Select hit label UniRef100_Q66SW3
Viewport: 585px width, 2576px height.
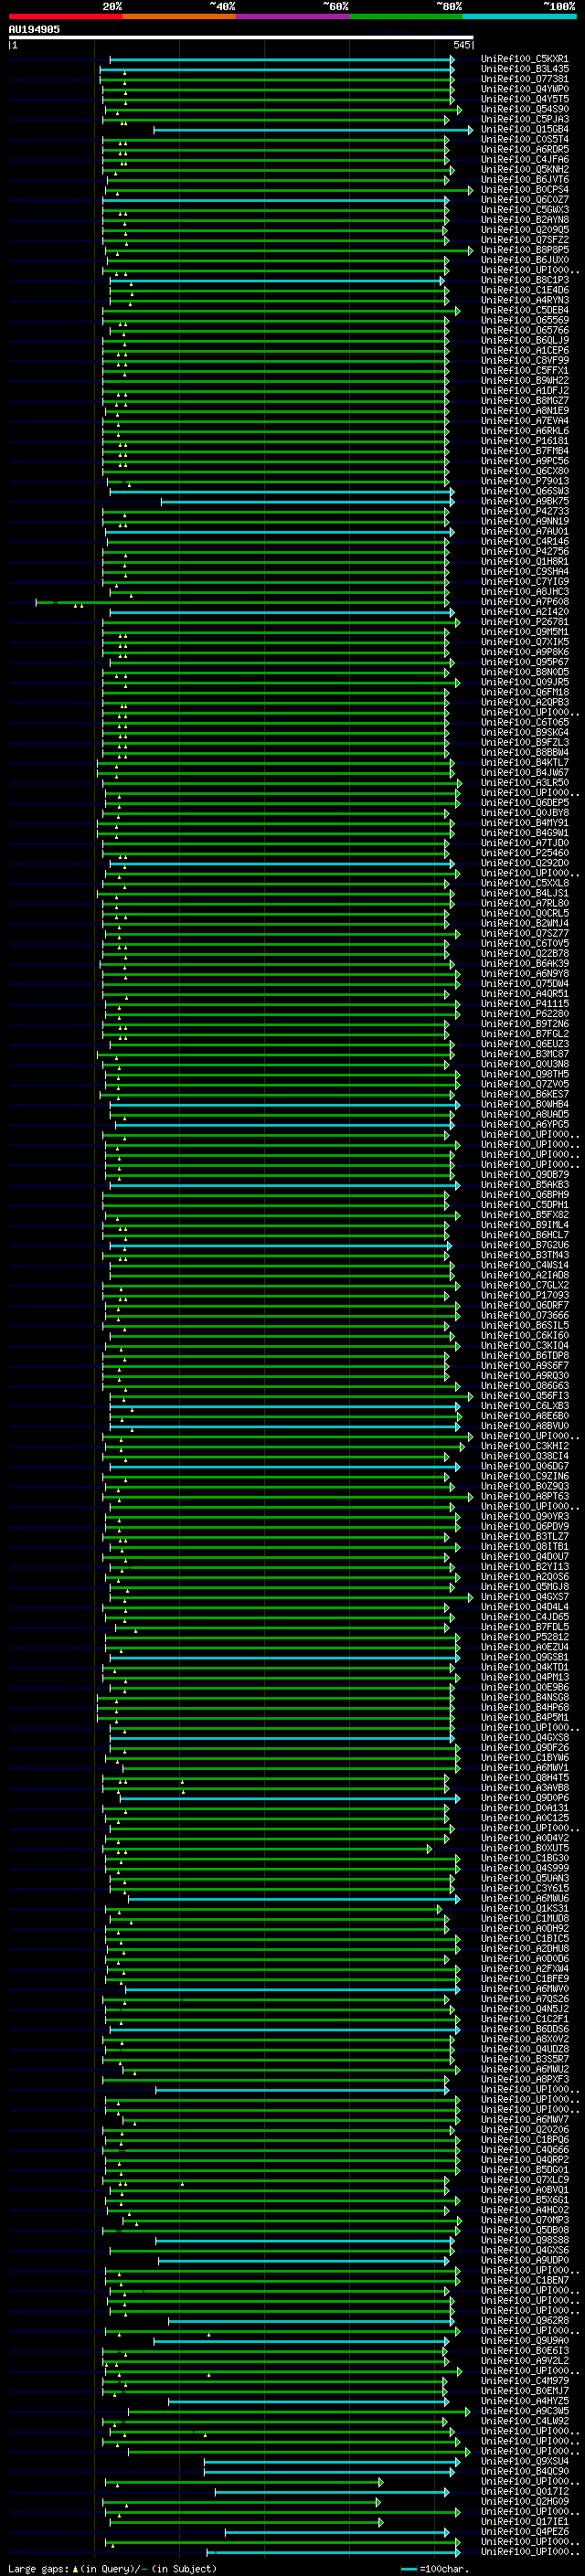pyautogui.click(x=525, y=491)
